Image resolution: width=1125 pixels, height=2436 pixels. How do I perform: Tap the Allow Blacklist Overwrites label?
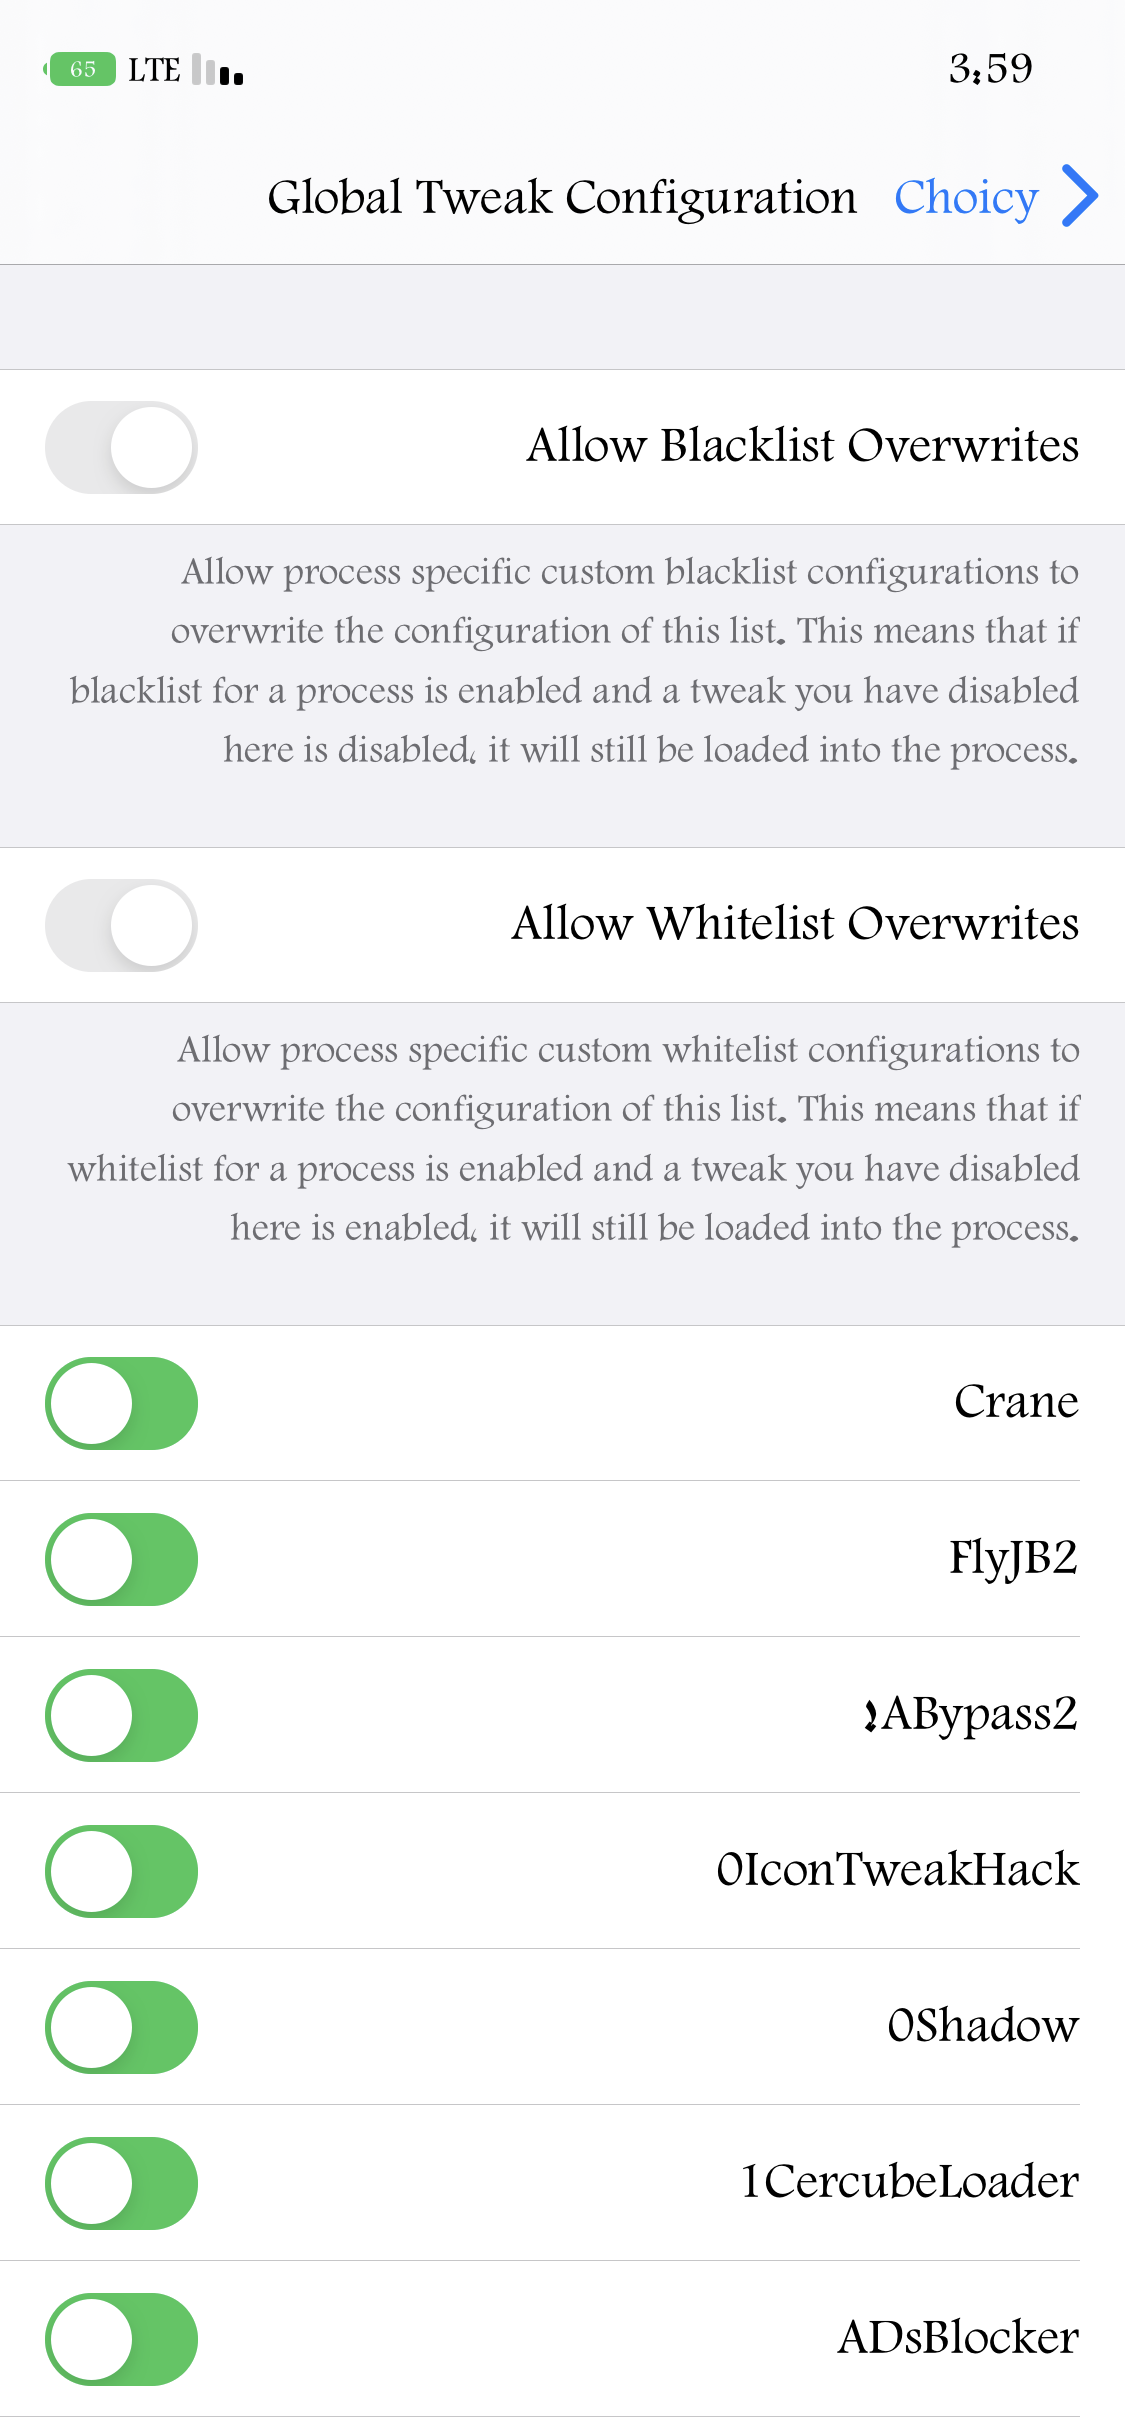[803, 446]
